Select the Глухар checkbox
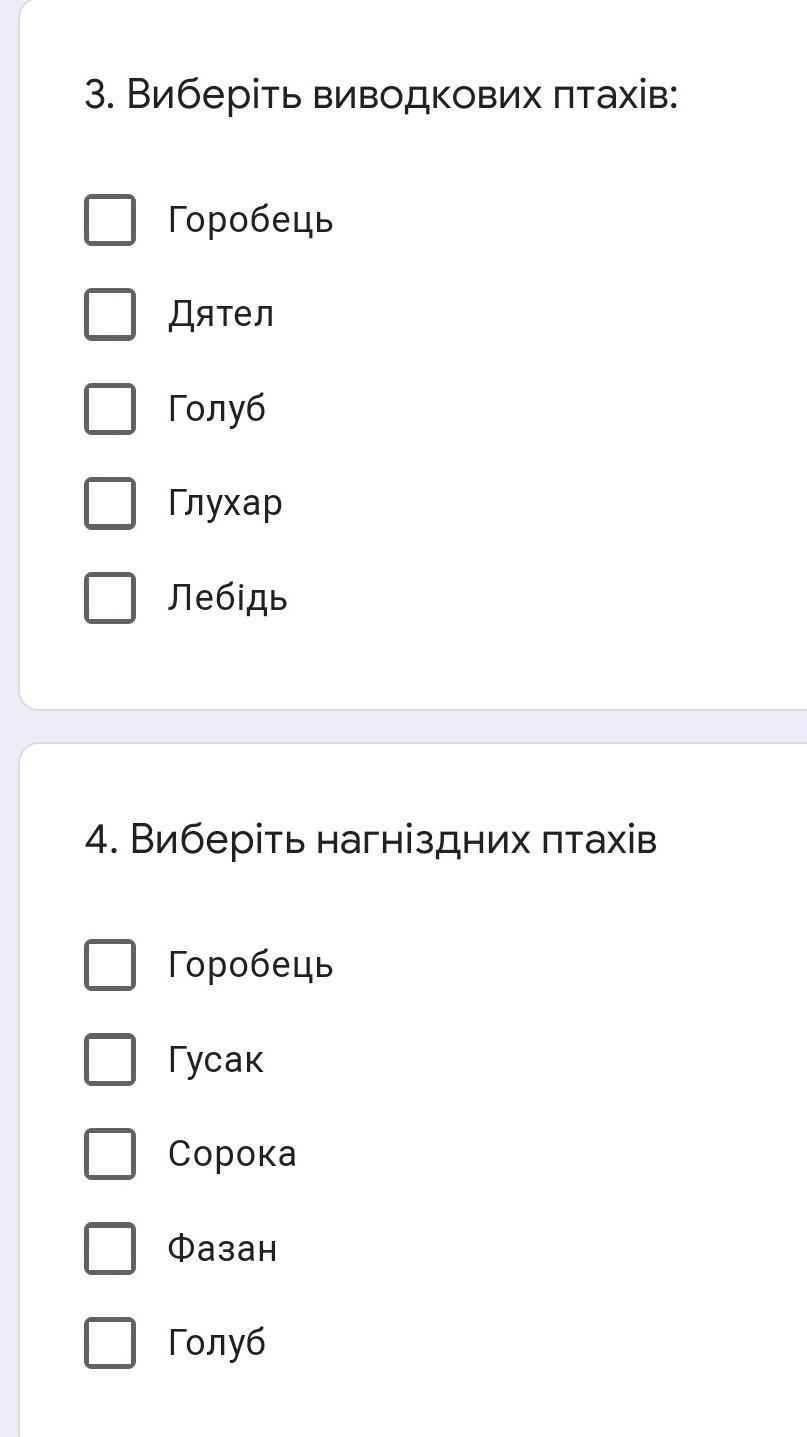The height and width of the screenshot is (1437, 807). pyautogui.click(x=110, y=503)
